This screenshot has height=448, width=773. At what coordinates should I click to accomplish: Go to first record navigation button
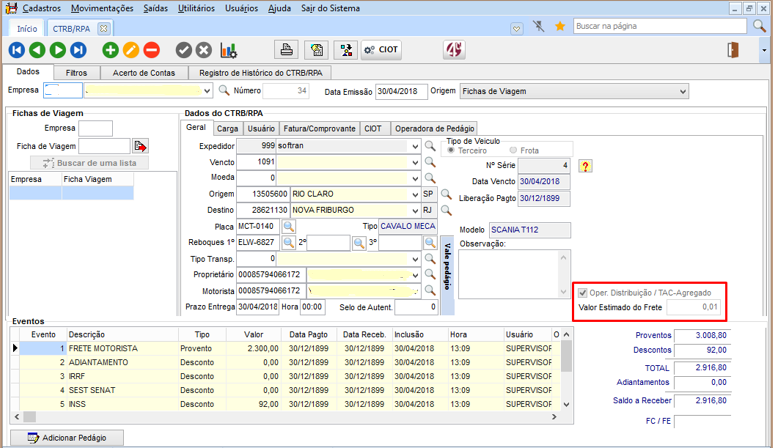click(17, 50)
